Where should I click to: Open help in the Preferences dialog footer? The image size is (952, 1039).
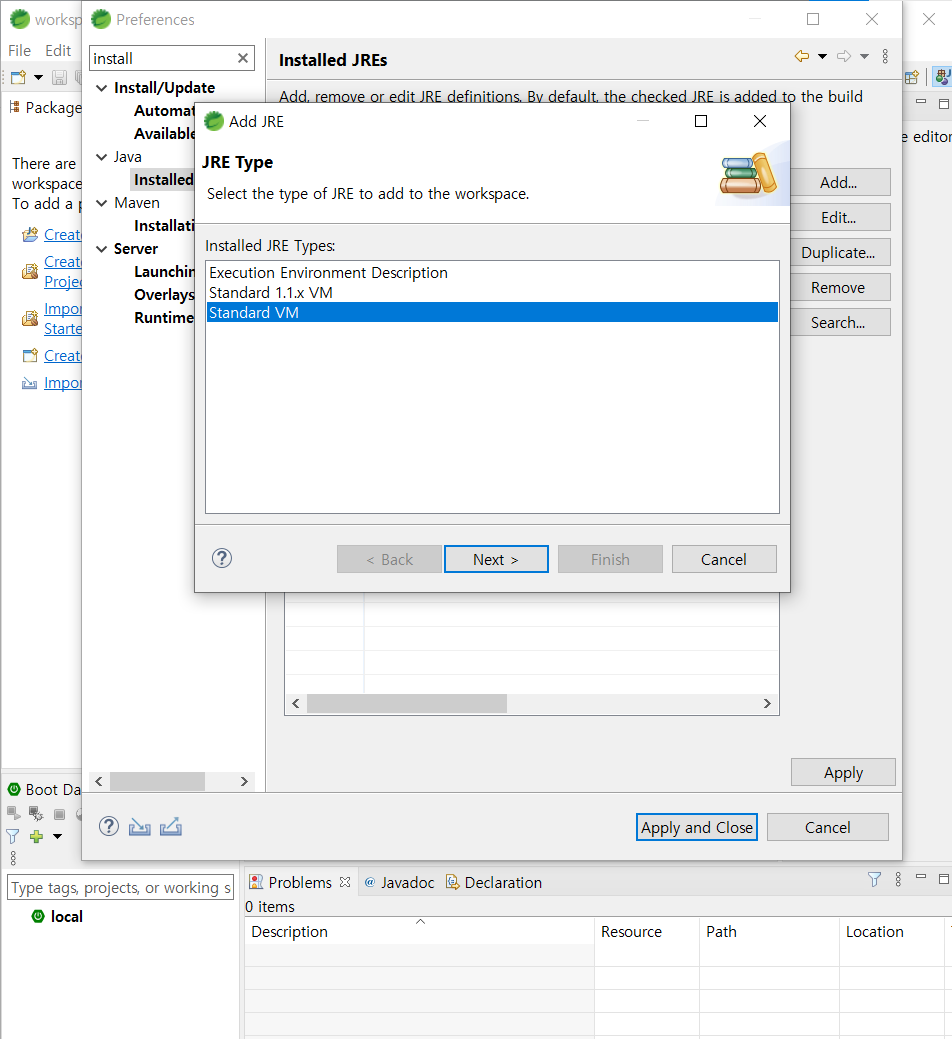pyautogui.click(x=109, y=826)
